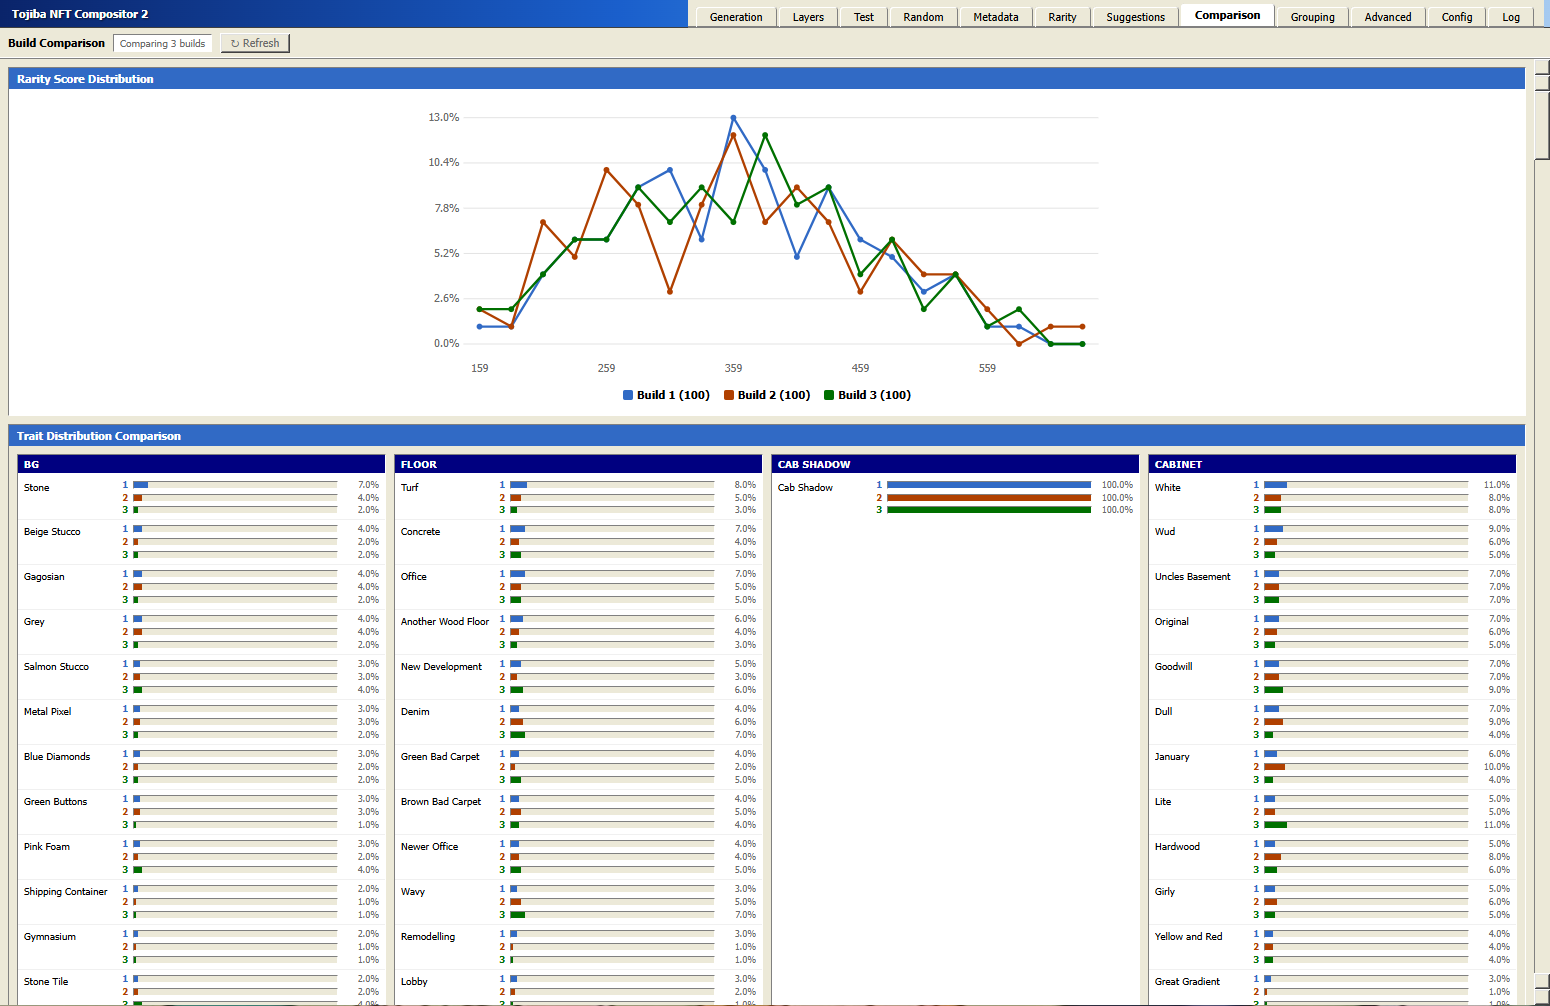Click the Build 3 green legend swatch
Image resolution: width=1550 pixels, height=1006 pixels.
click(829, 395)
